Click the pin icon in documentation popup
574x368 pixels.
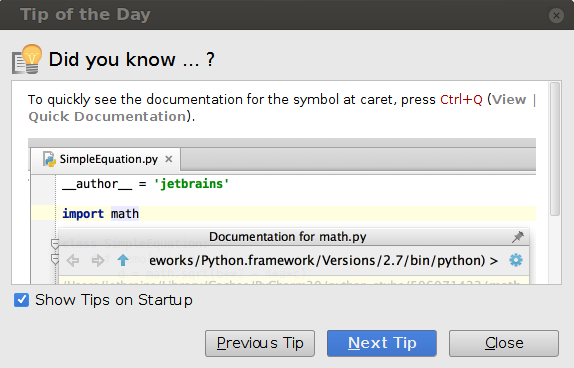[x=518, y=237]
